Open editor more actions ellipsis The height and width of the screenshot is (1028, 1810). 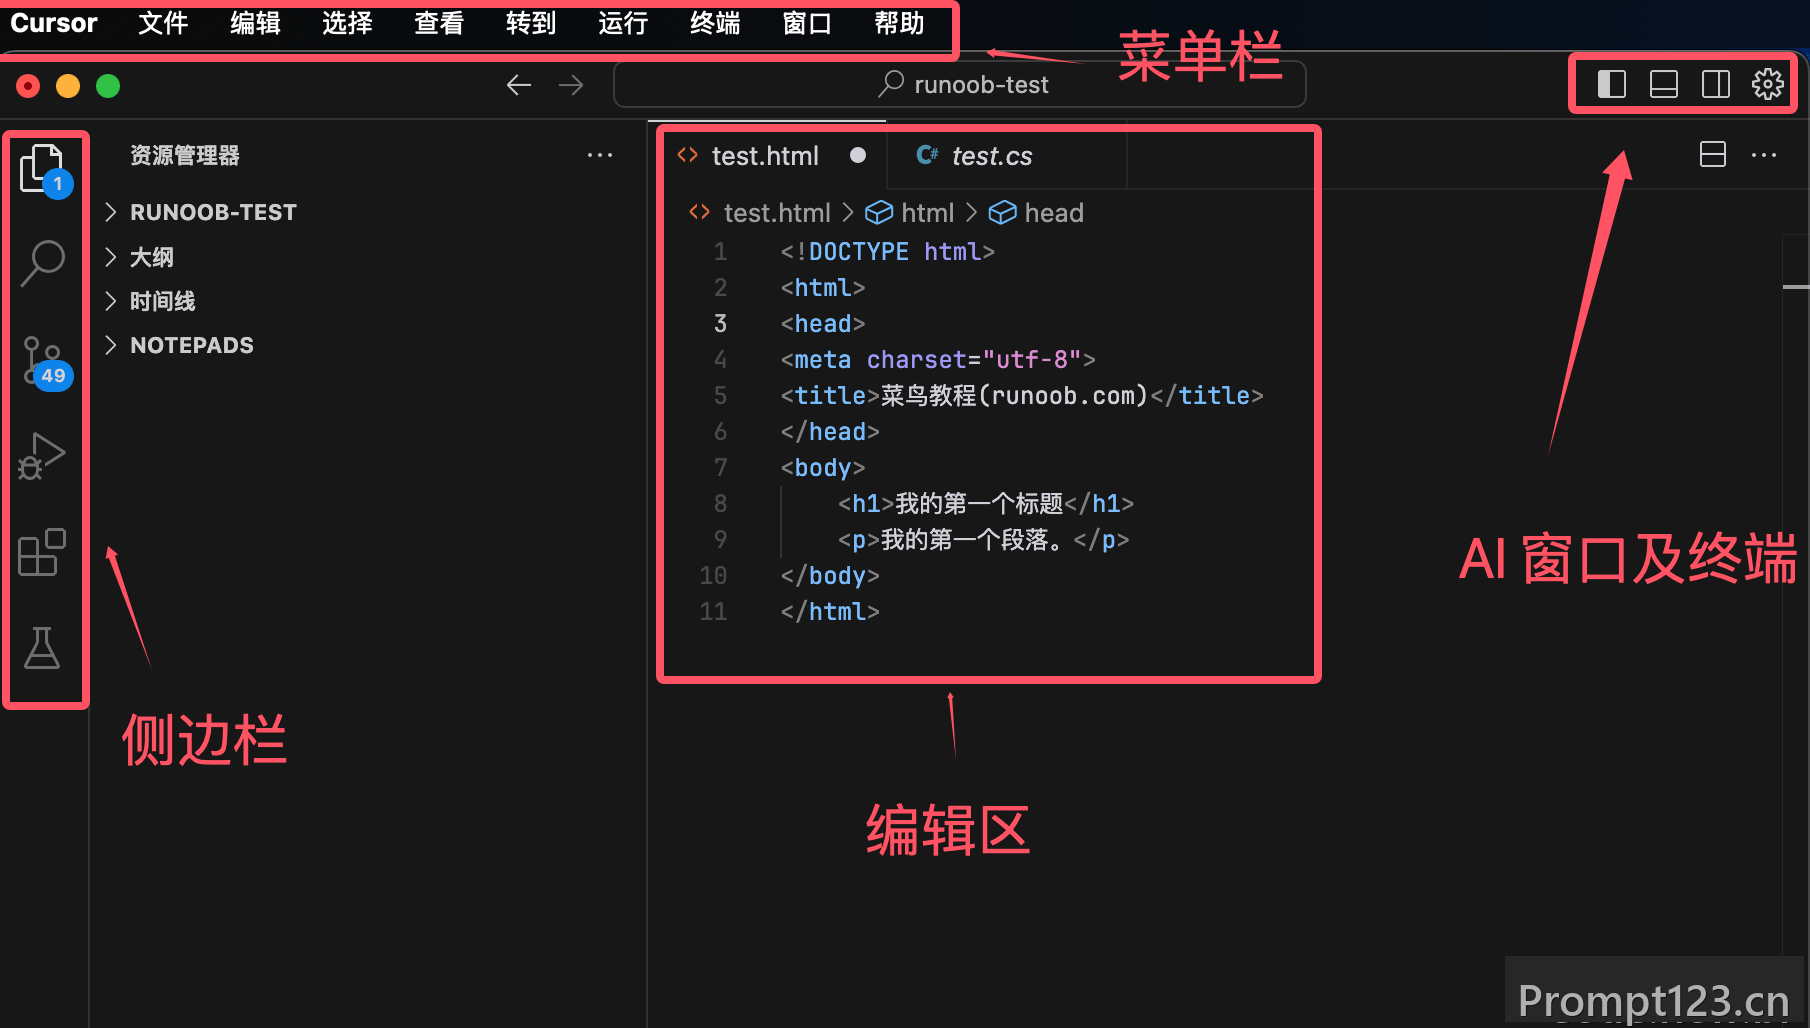coord(1764,155)
